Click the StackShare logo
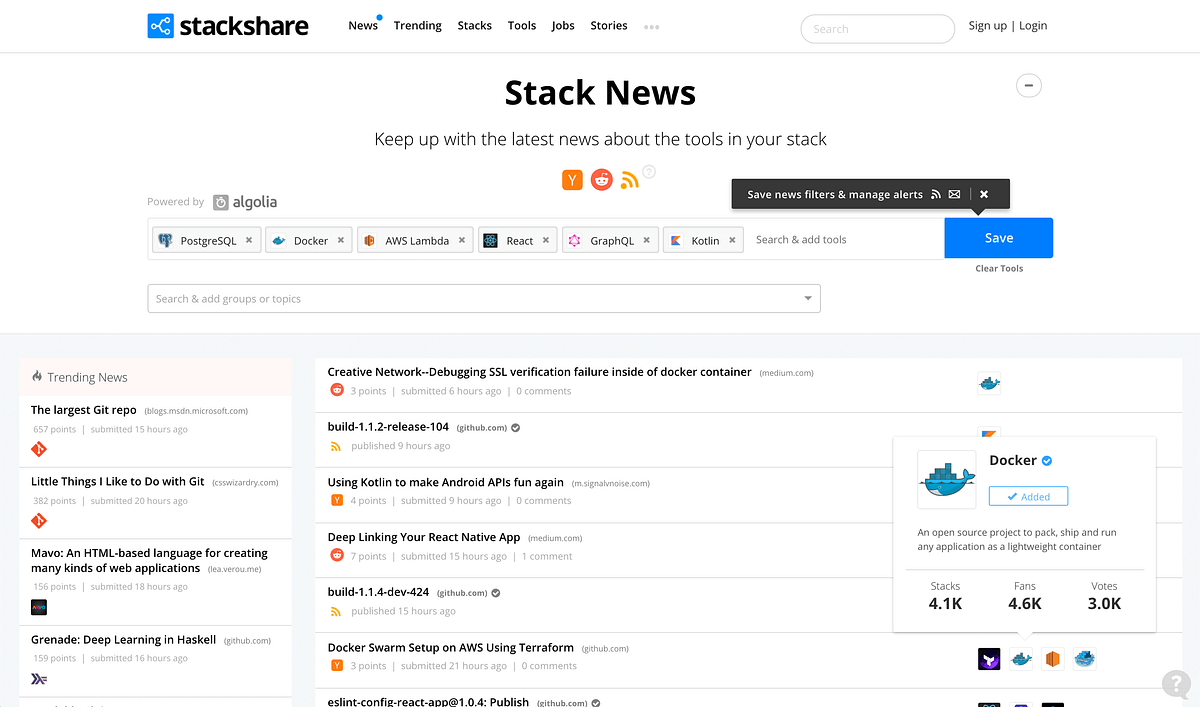 click(x=227, y=25)
